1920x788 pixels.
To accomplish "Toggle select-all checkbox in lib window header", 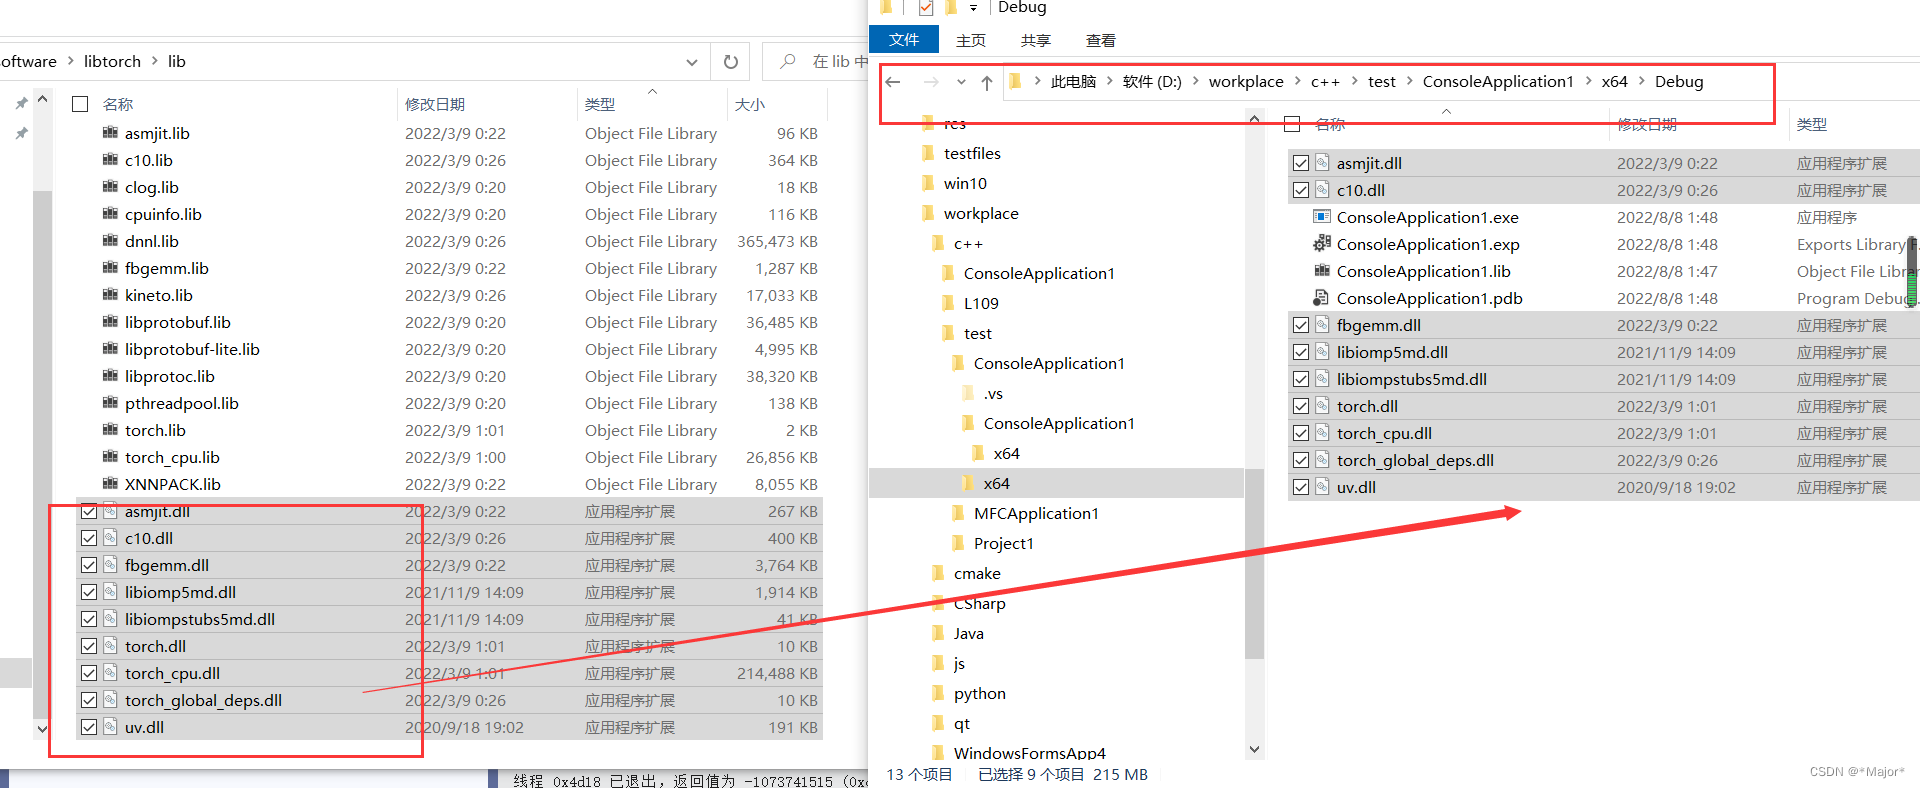I will tap(81, 104).
